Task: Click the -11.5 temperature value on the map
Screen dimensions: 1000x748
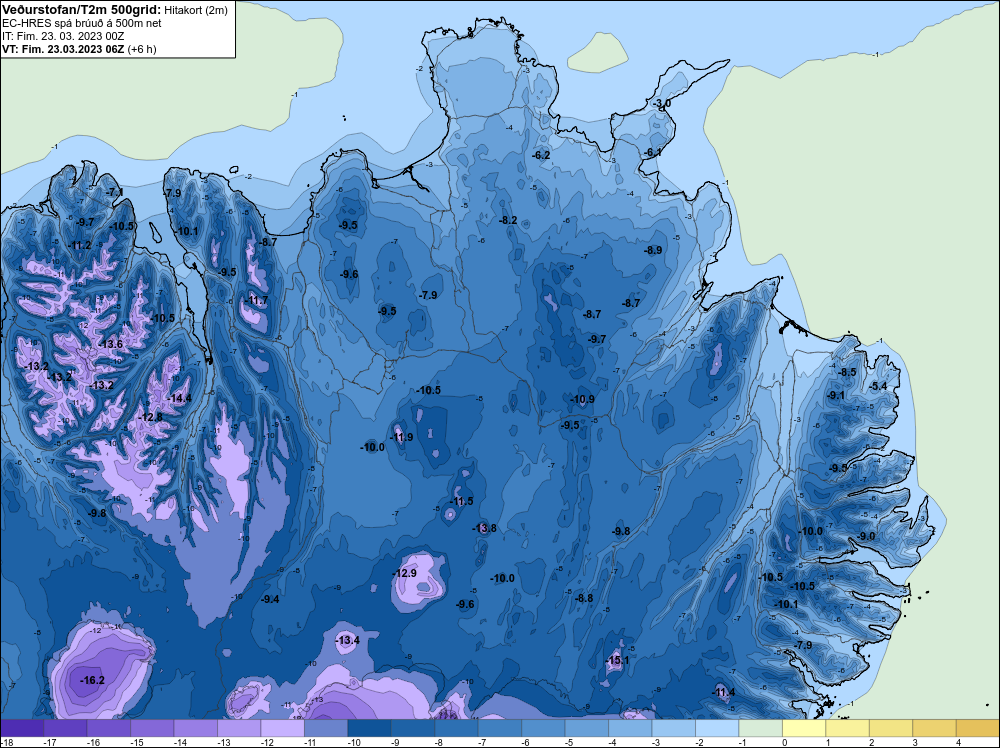Action: pyautogui.click(x=461, y=501)
